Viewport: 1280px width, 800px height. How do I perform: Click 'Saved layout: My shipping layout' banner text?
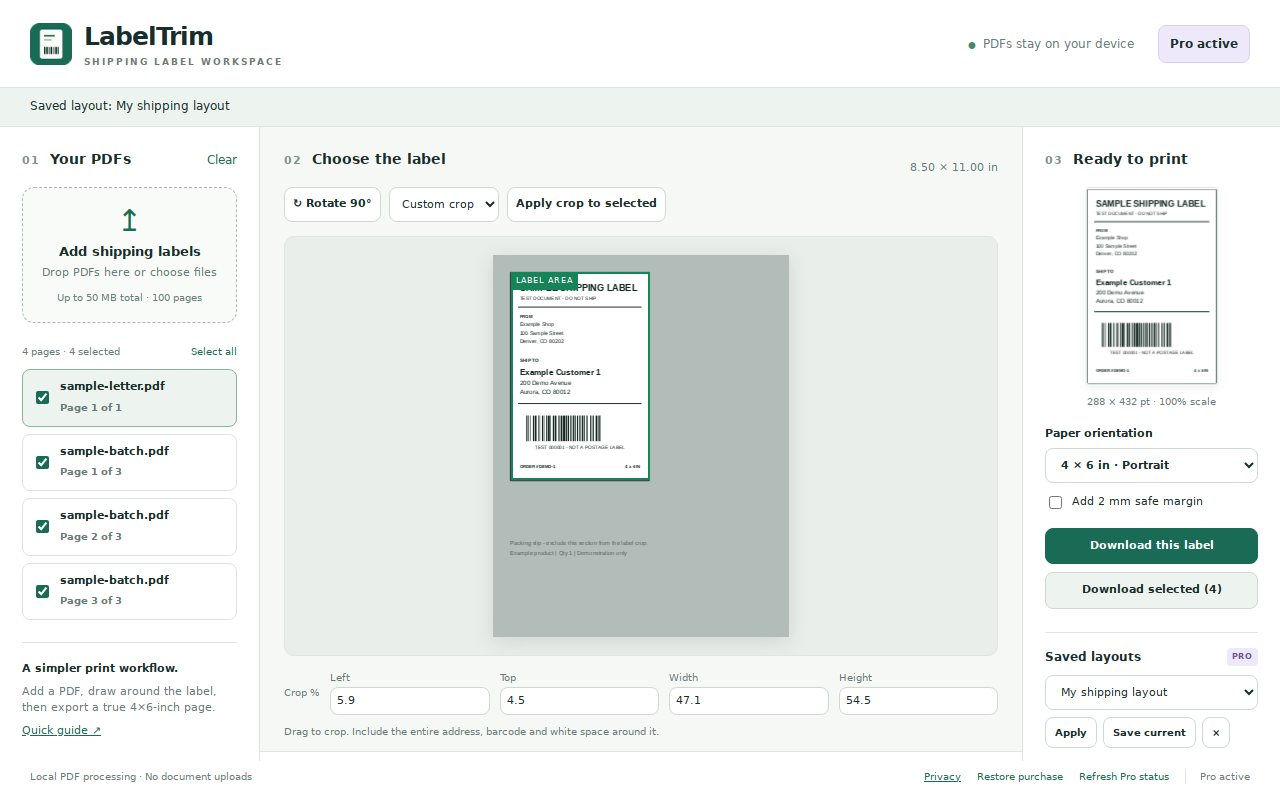130,106
